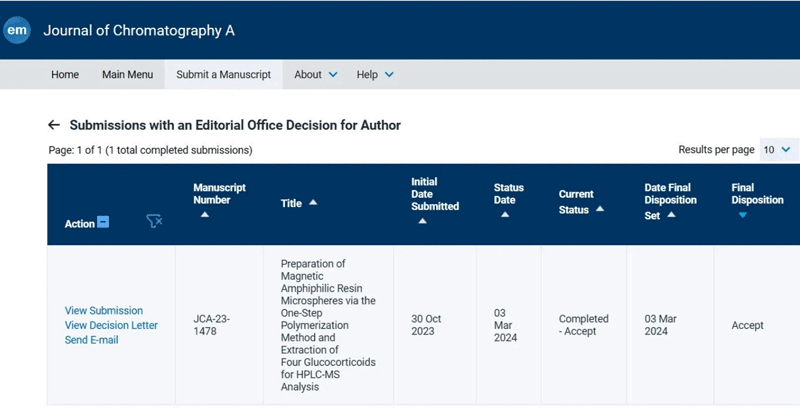Expand the Help menu

click(375, 74)
